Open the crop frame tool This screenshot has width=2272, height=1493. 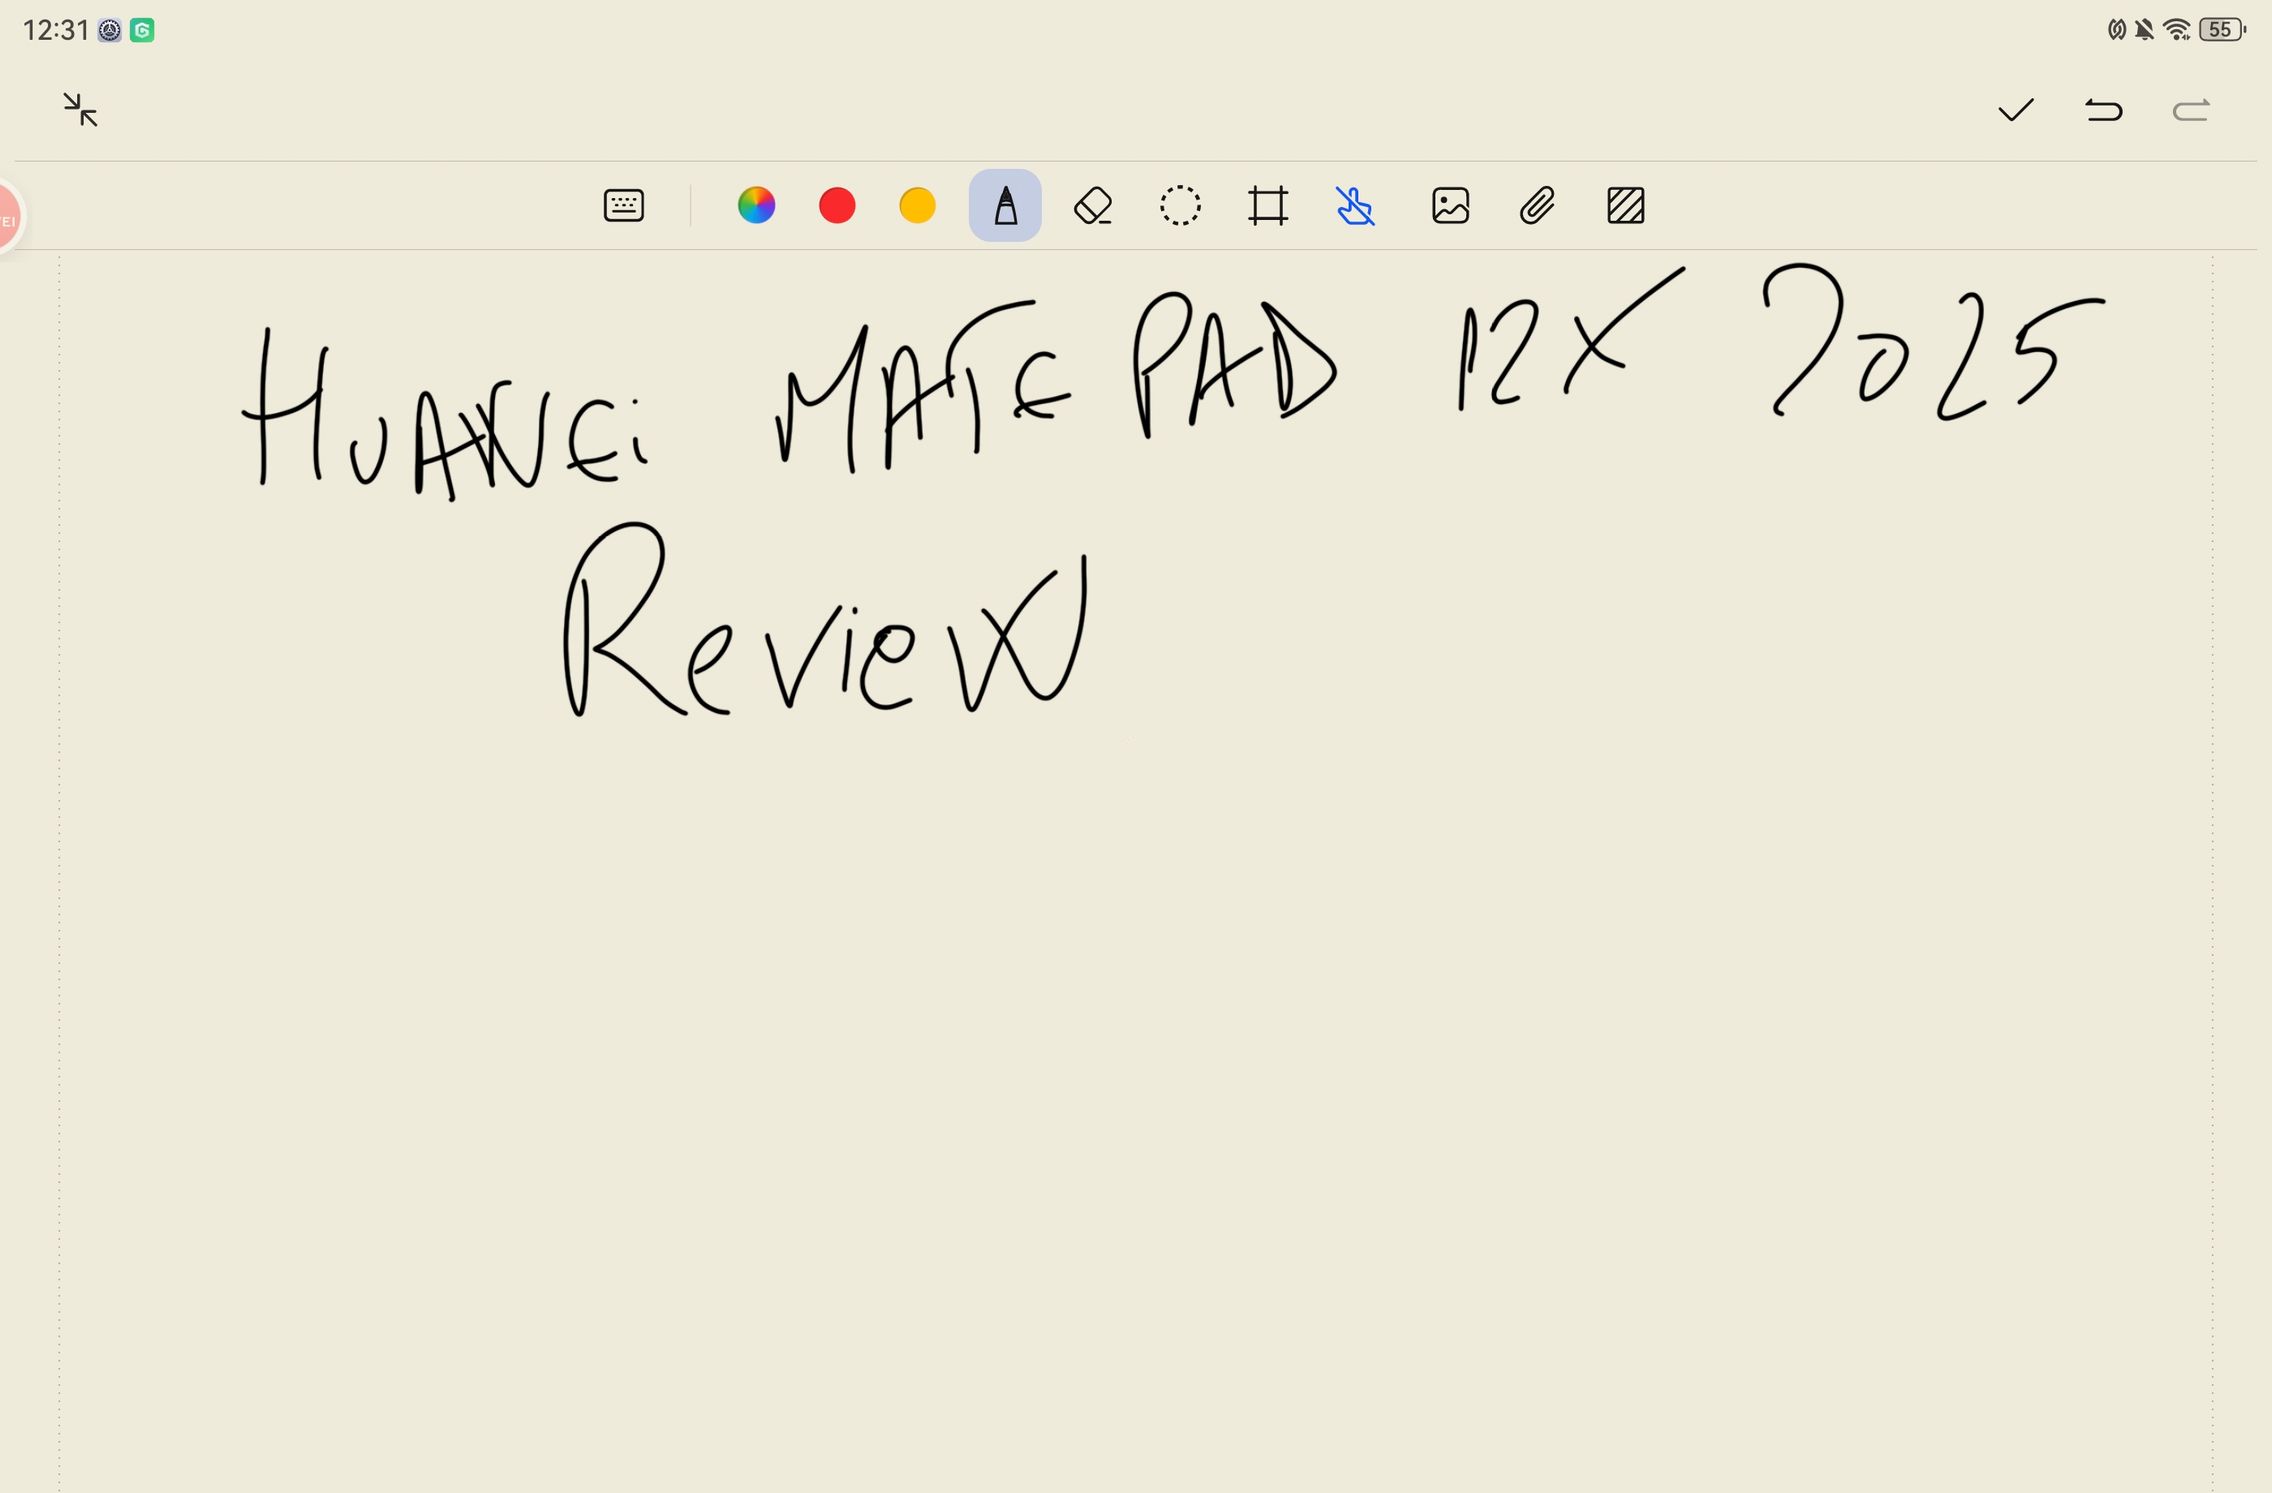[1268, 206]
